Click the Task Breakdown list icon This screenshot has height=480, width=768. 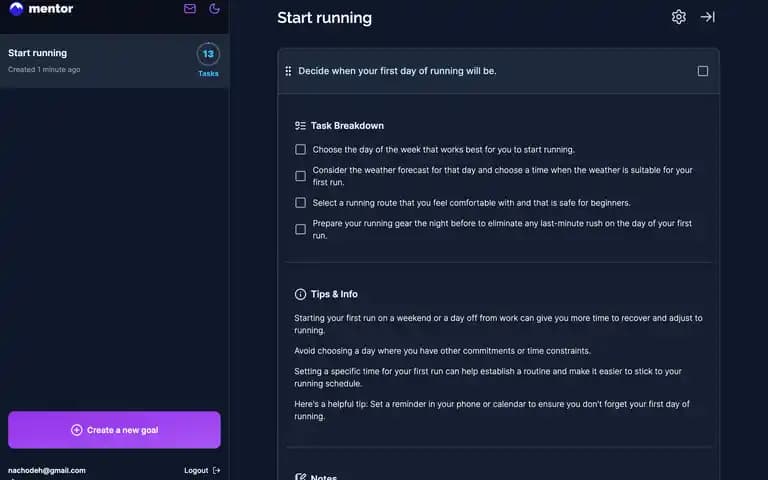(x=300, y=126)
